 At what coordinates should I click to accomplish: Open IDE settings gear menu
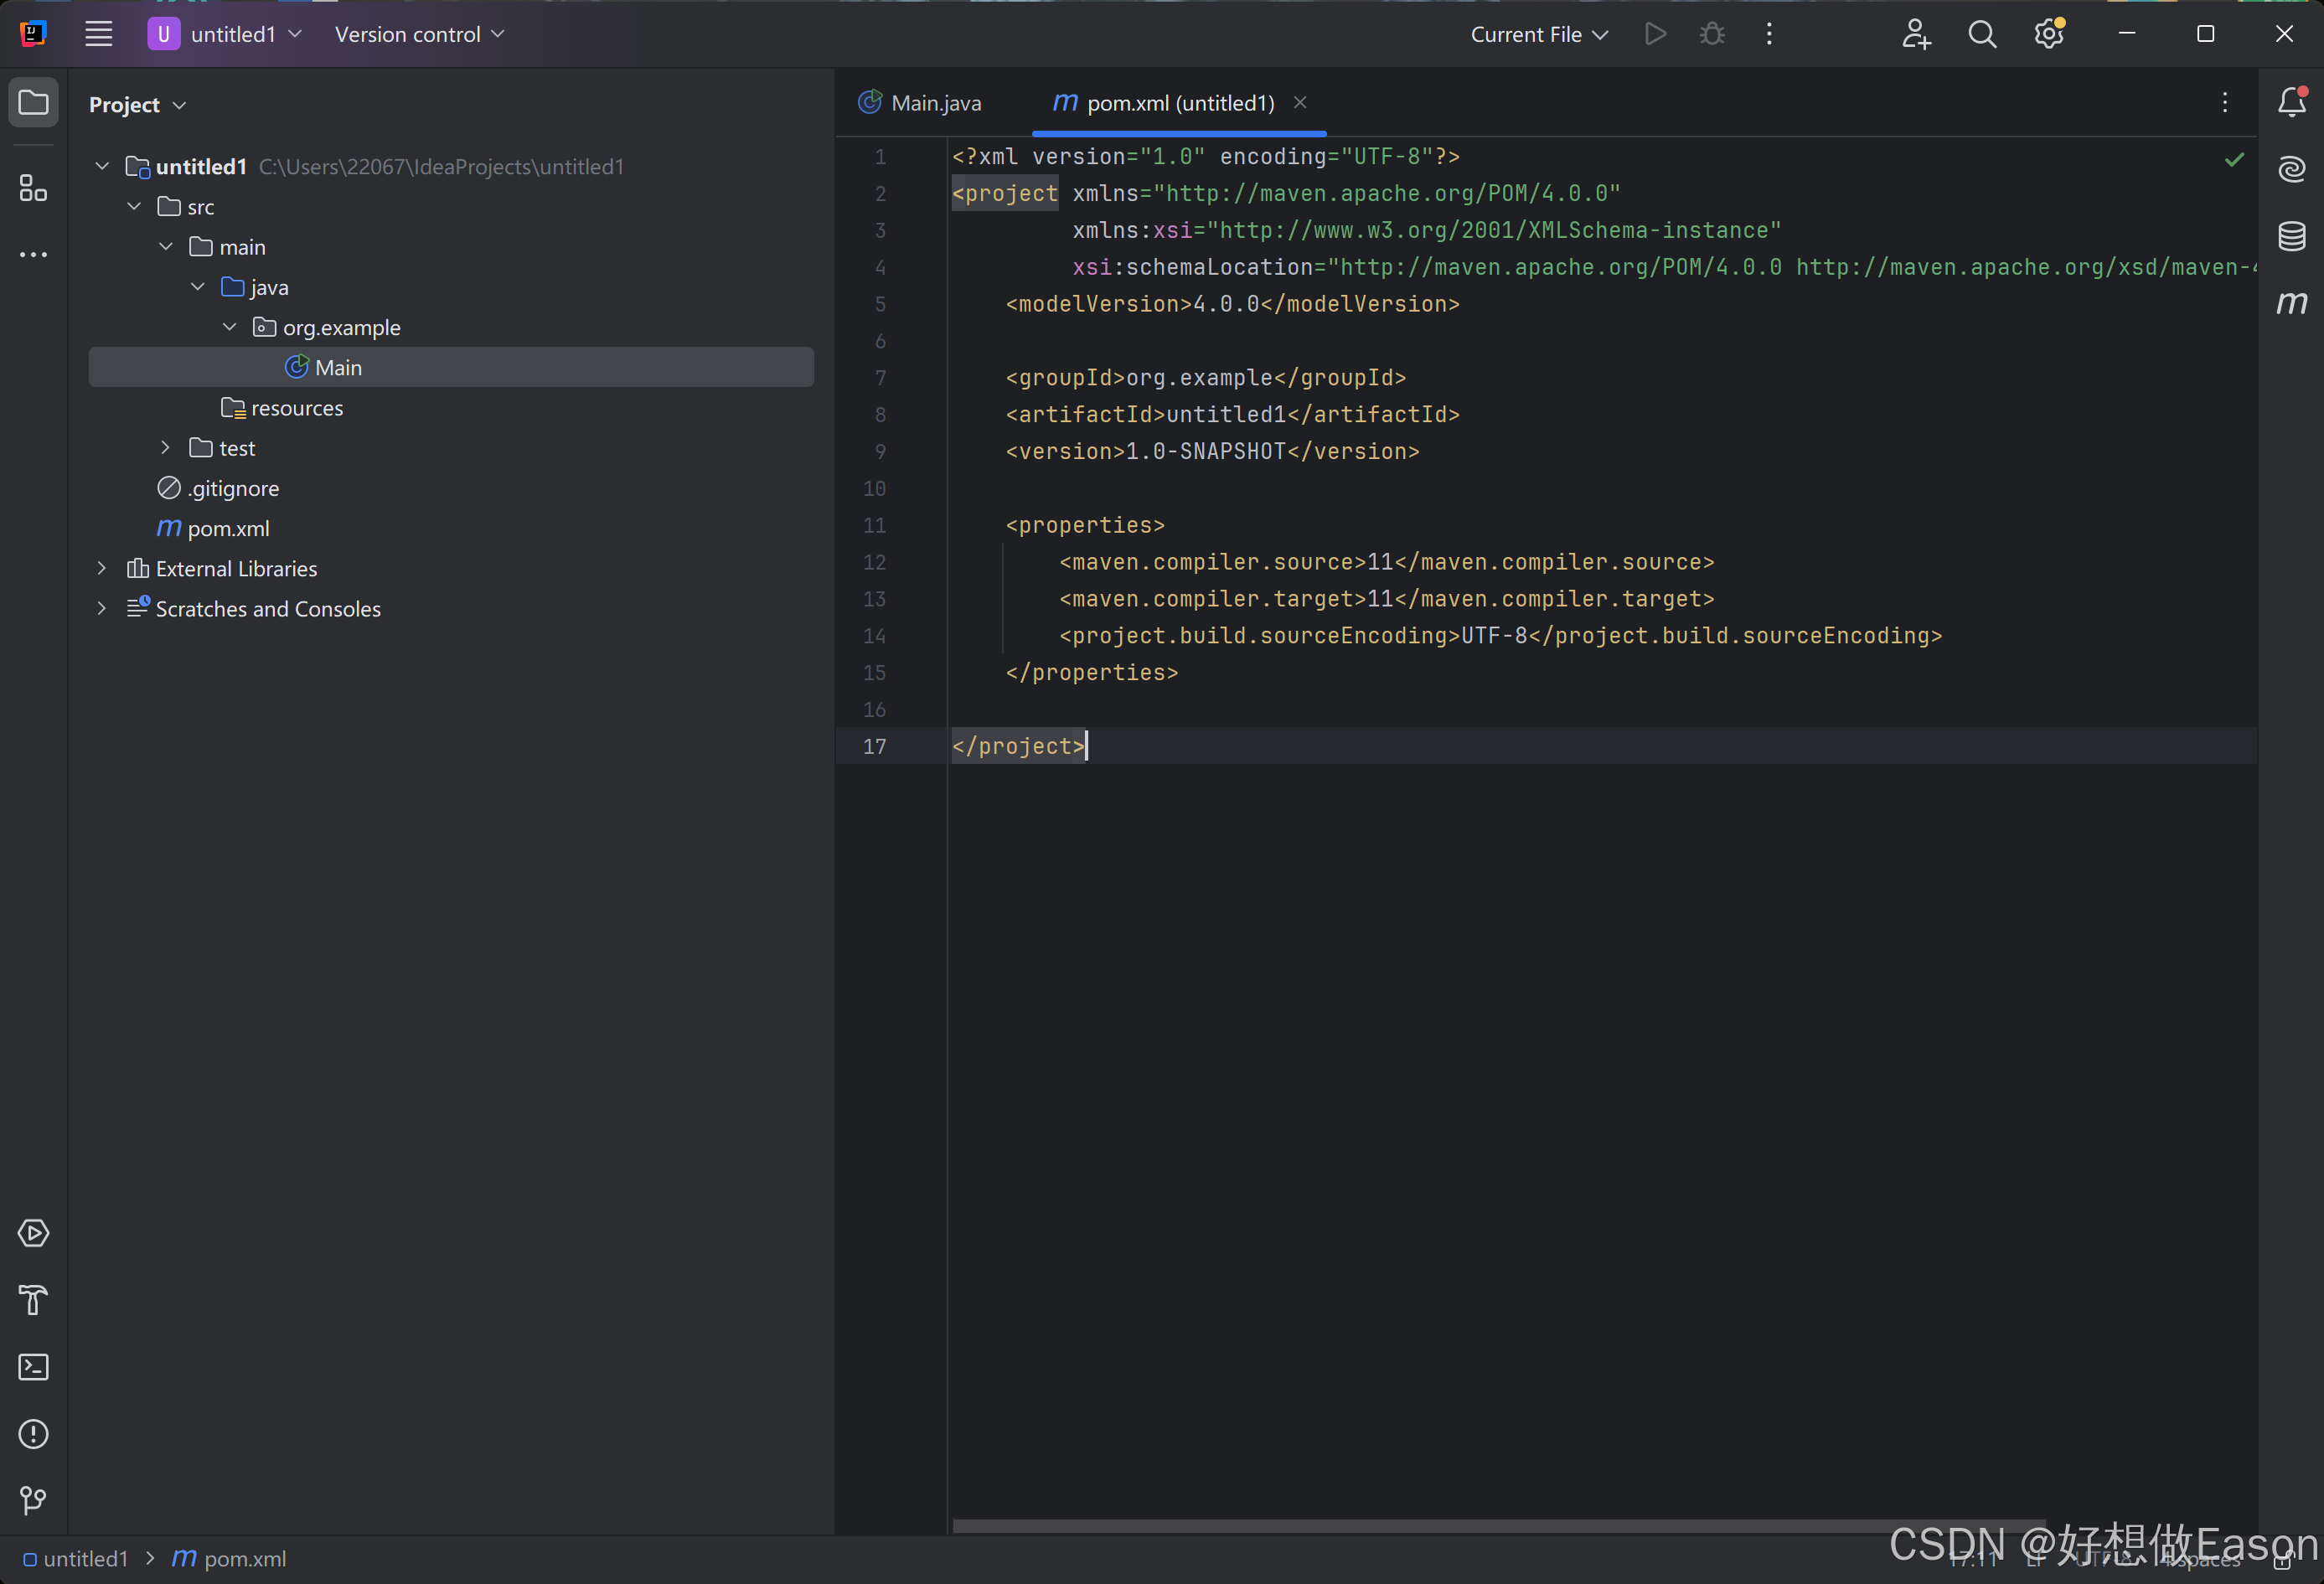click(2048, 34)
